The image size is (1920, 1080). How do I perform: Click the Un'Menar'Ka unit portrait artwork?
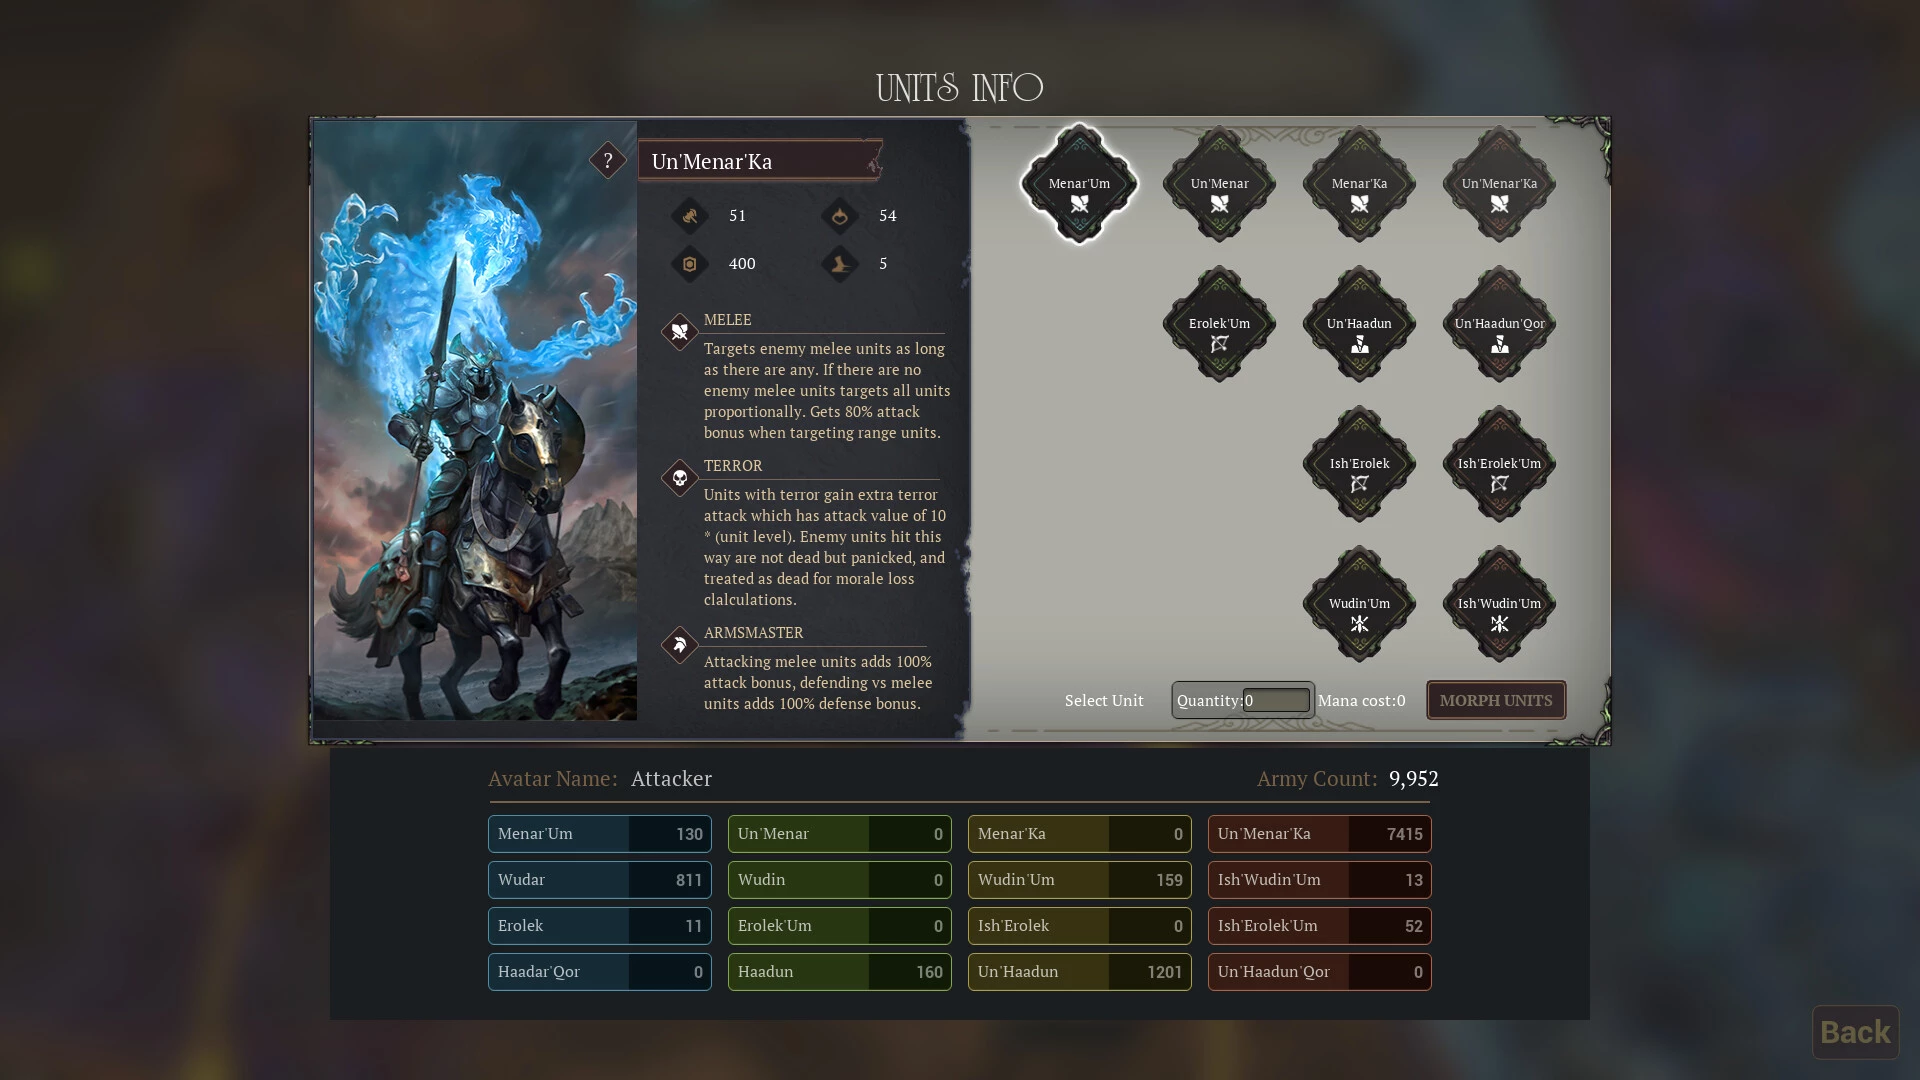475,420
